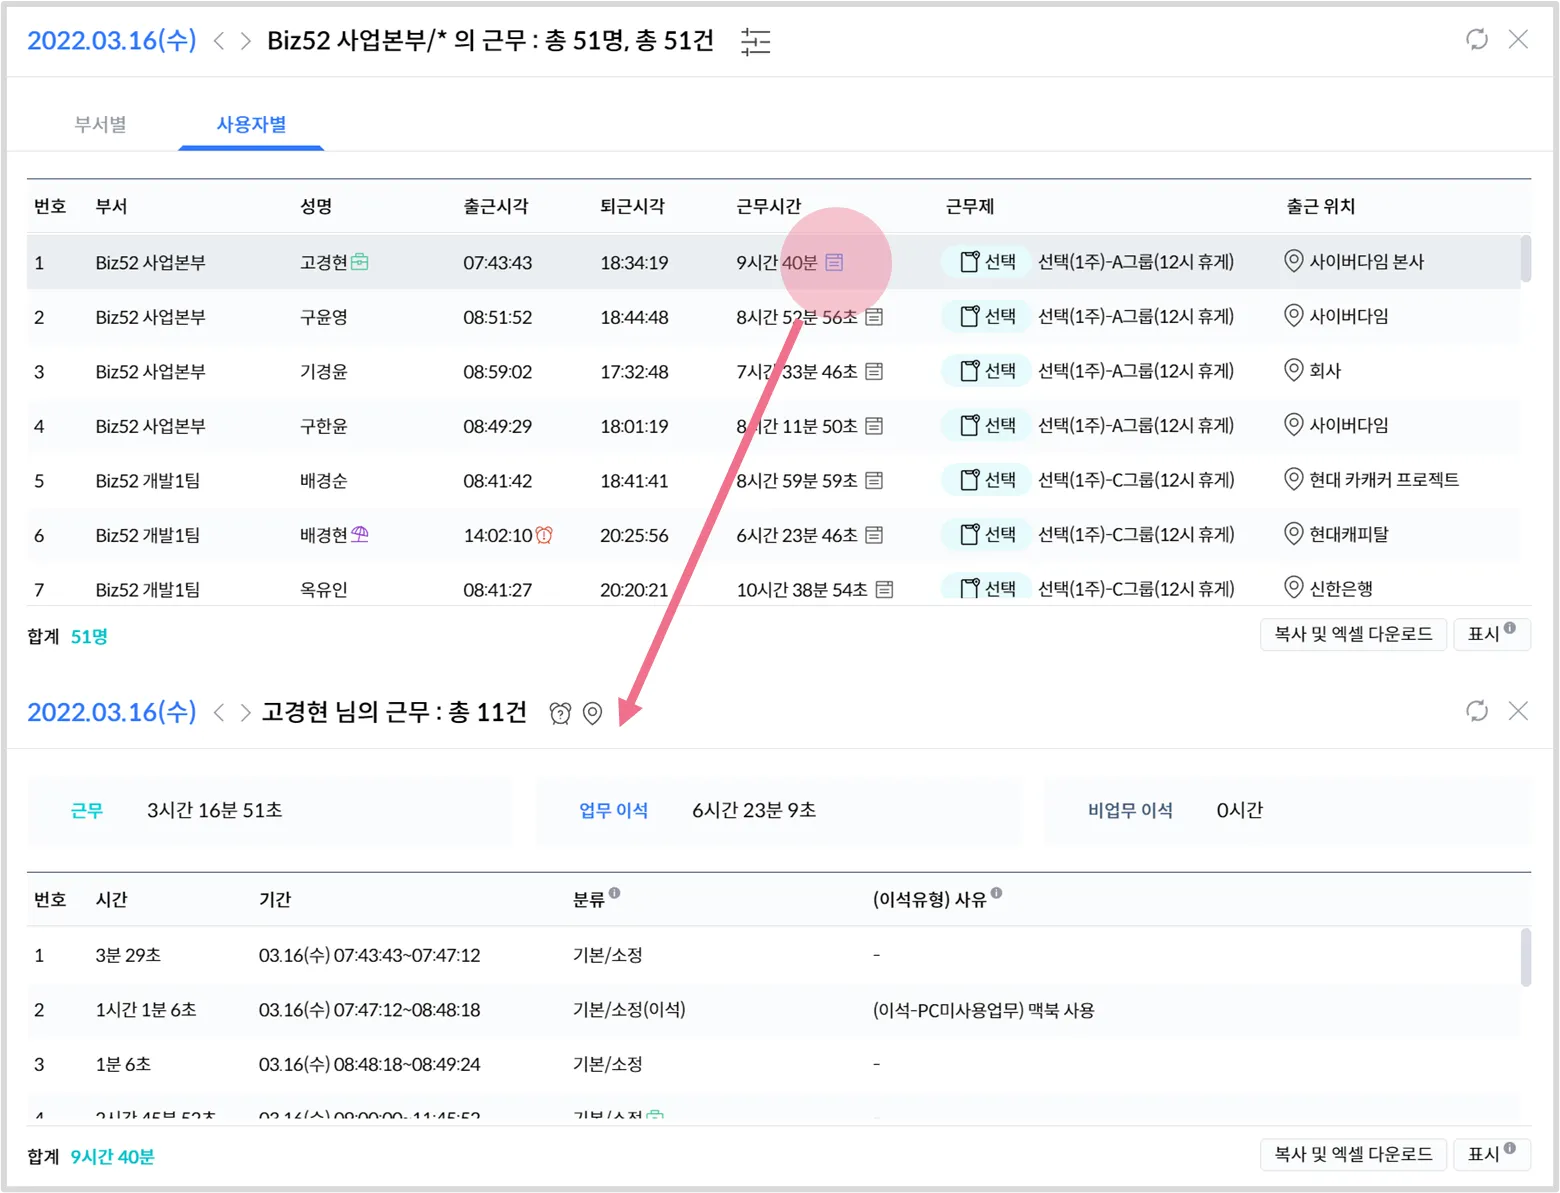
Task: Click the 선택 work-type badge in 배경순's row
Action: (x=985, y=480)
